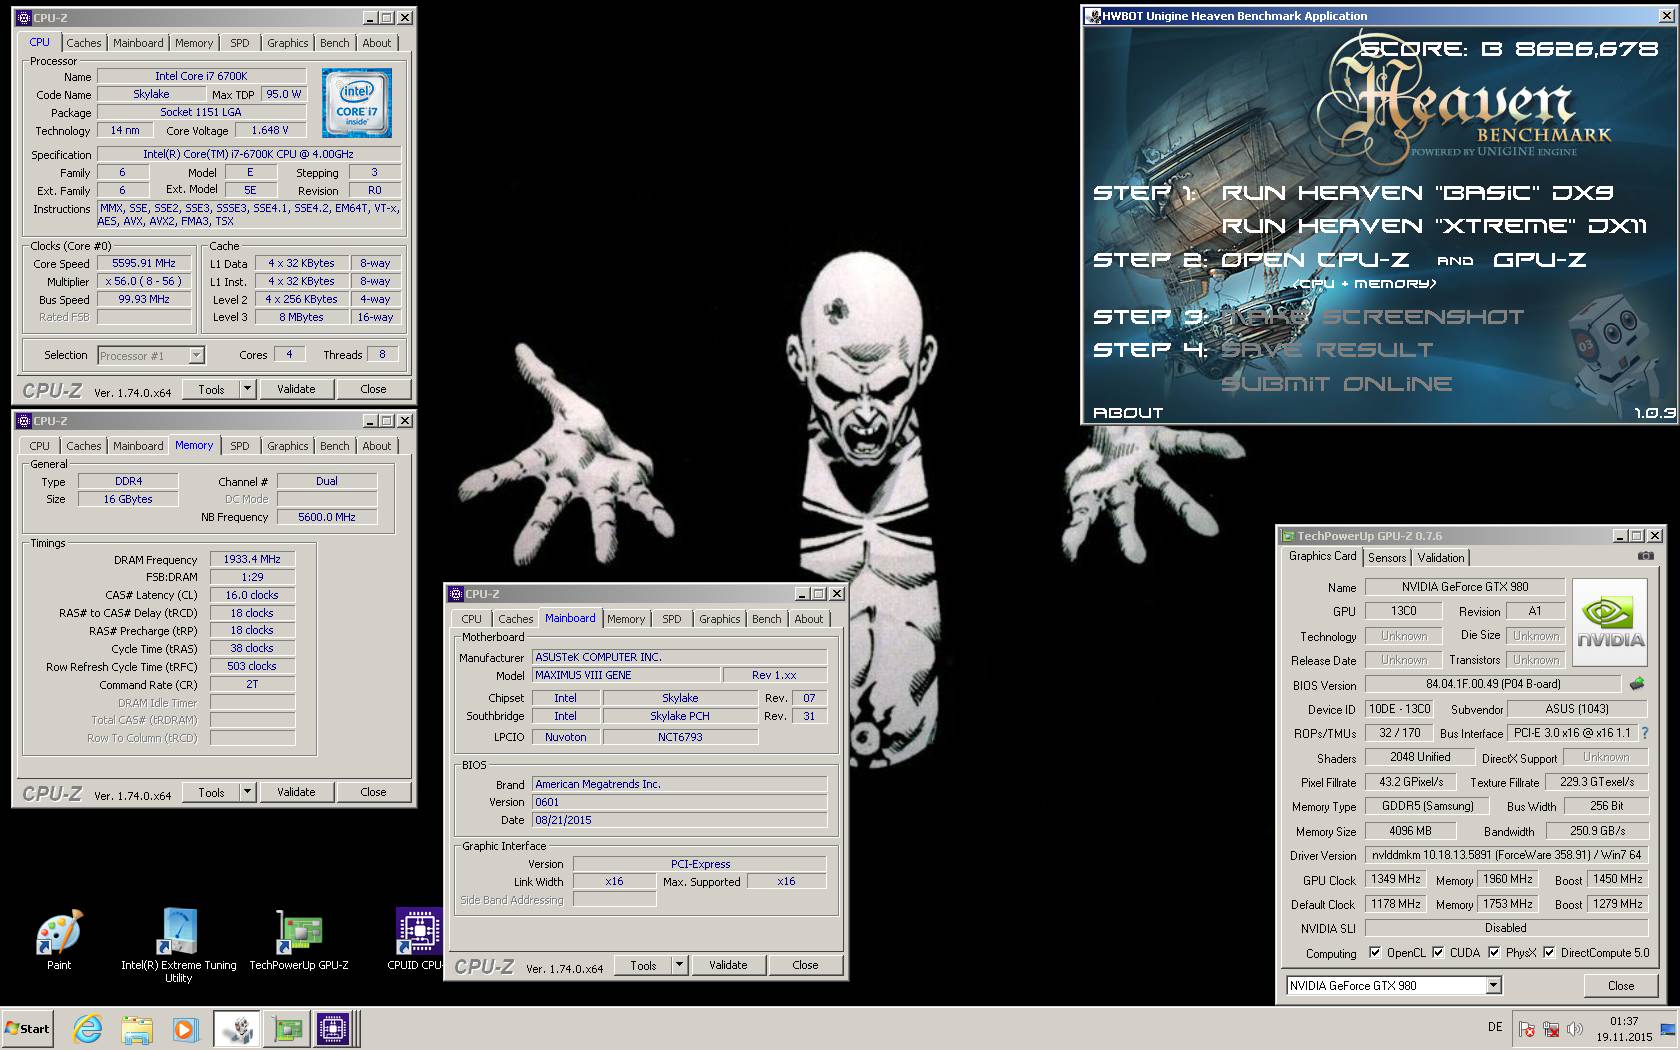Screen dimensions: 1680x1050
Task: Launch TechPowerUp GPU-Z desktop shortcut
Action: pyautogui.click(x=299, y=940)
